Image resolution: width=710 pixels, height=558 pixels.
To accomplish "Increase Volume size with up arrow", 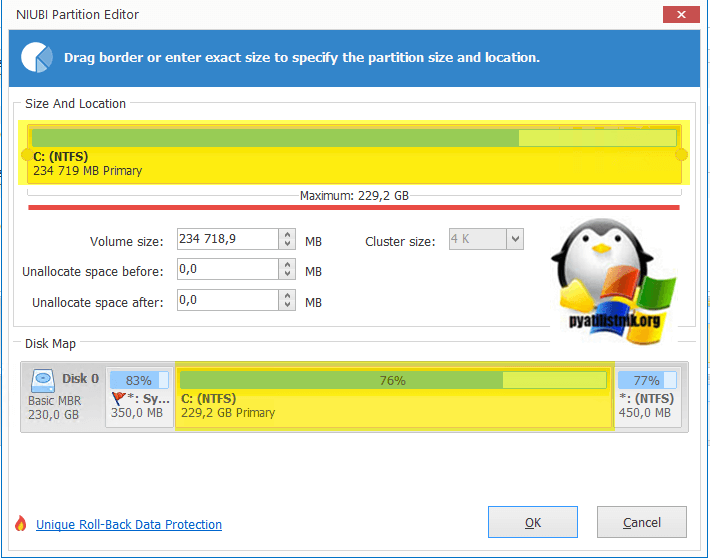I will tap(287, 234).
